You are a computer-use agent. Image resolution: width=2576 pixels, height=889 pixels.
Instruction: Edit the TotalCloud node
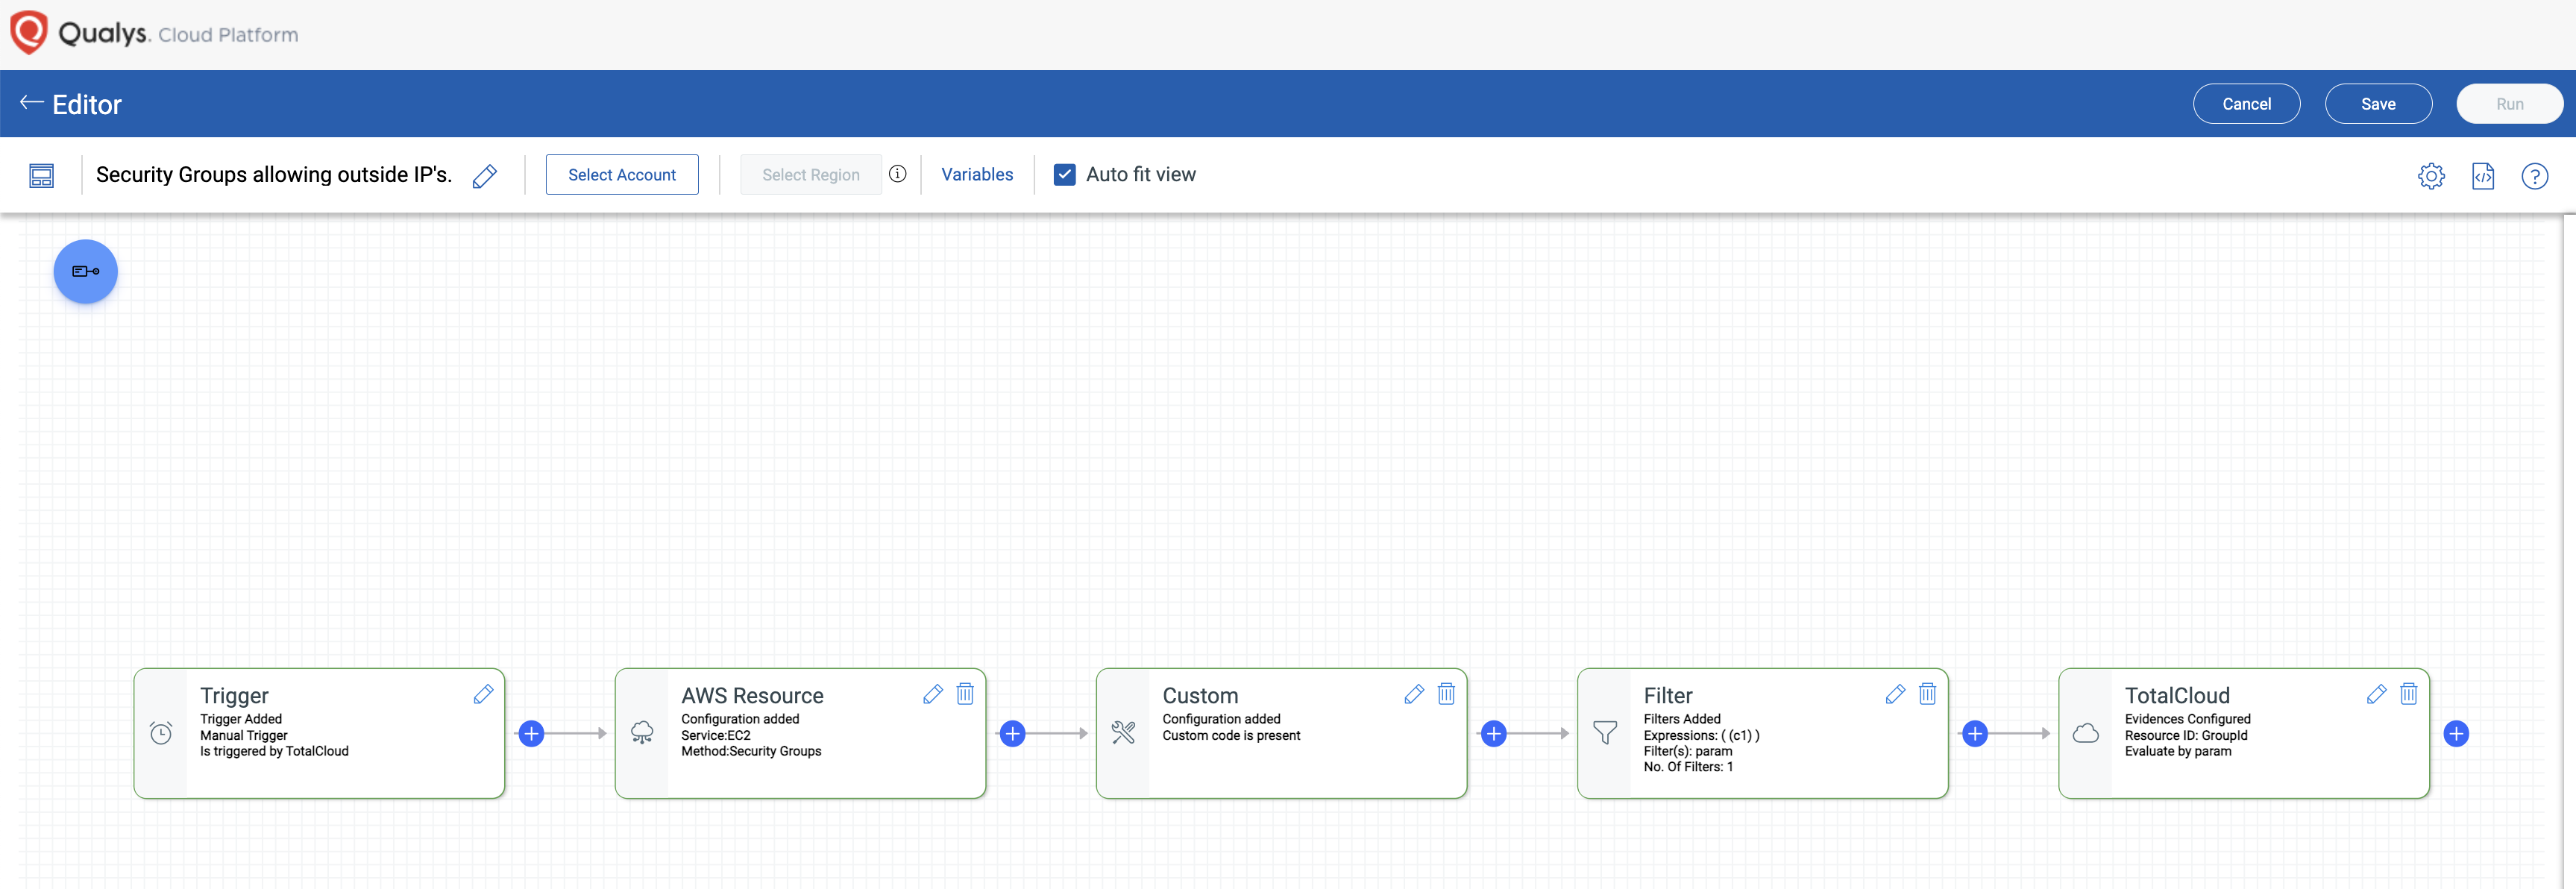(2376, 694)
